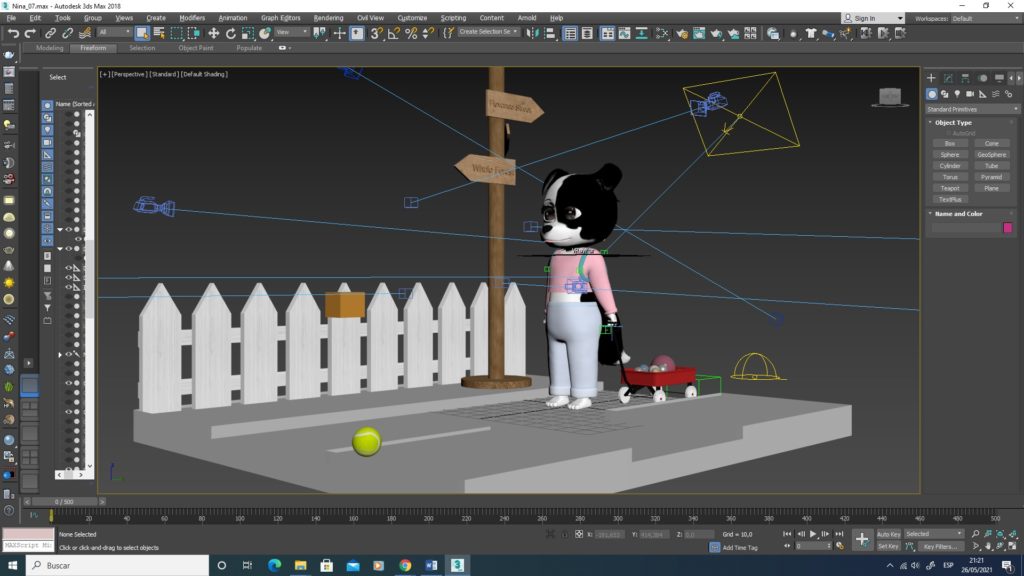The width and height of the screenshot is (1024, 576).
Task: Click the Undo arrow in the main toolbar
Action: 13,33
